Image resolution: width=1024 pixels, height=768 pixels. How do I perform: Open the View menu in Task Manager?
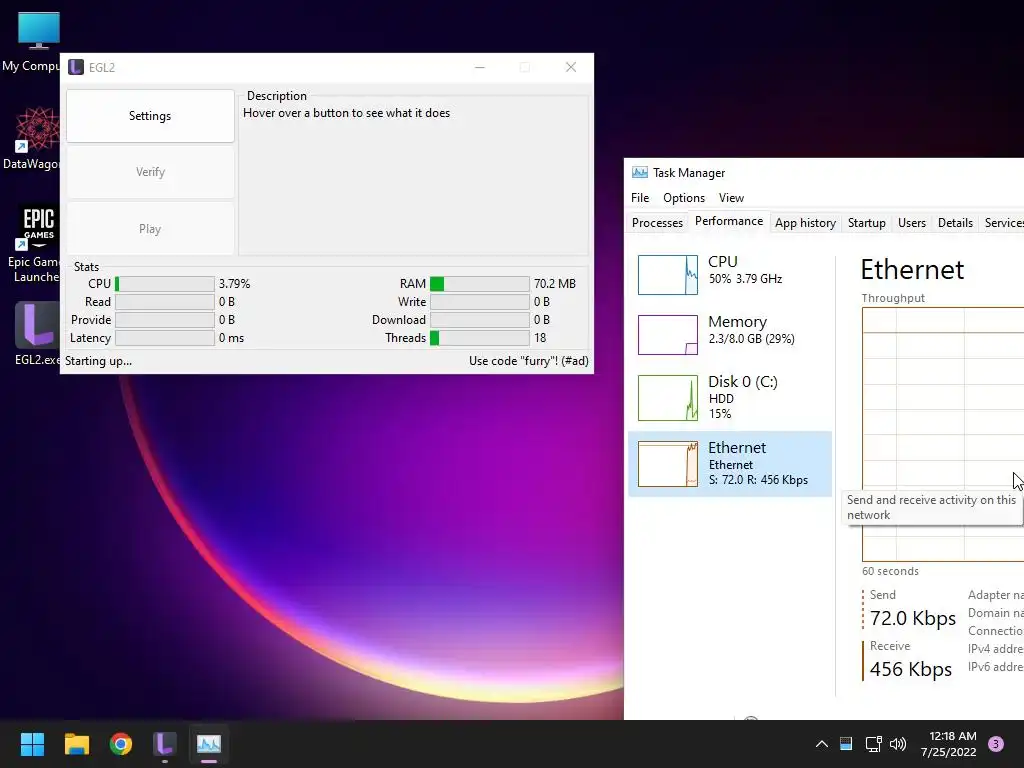731,198
